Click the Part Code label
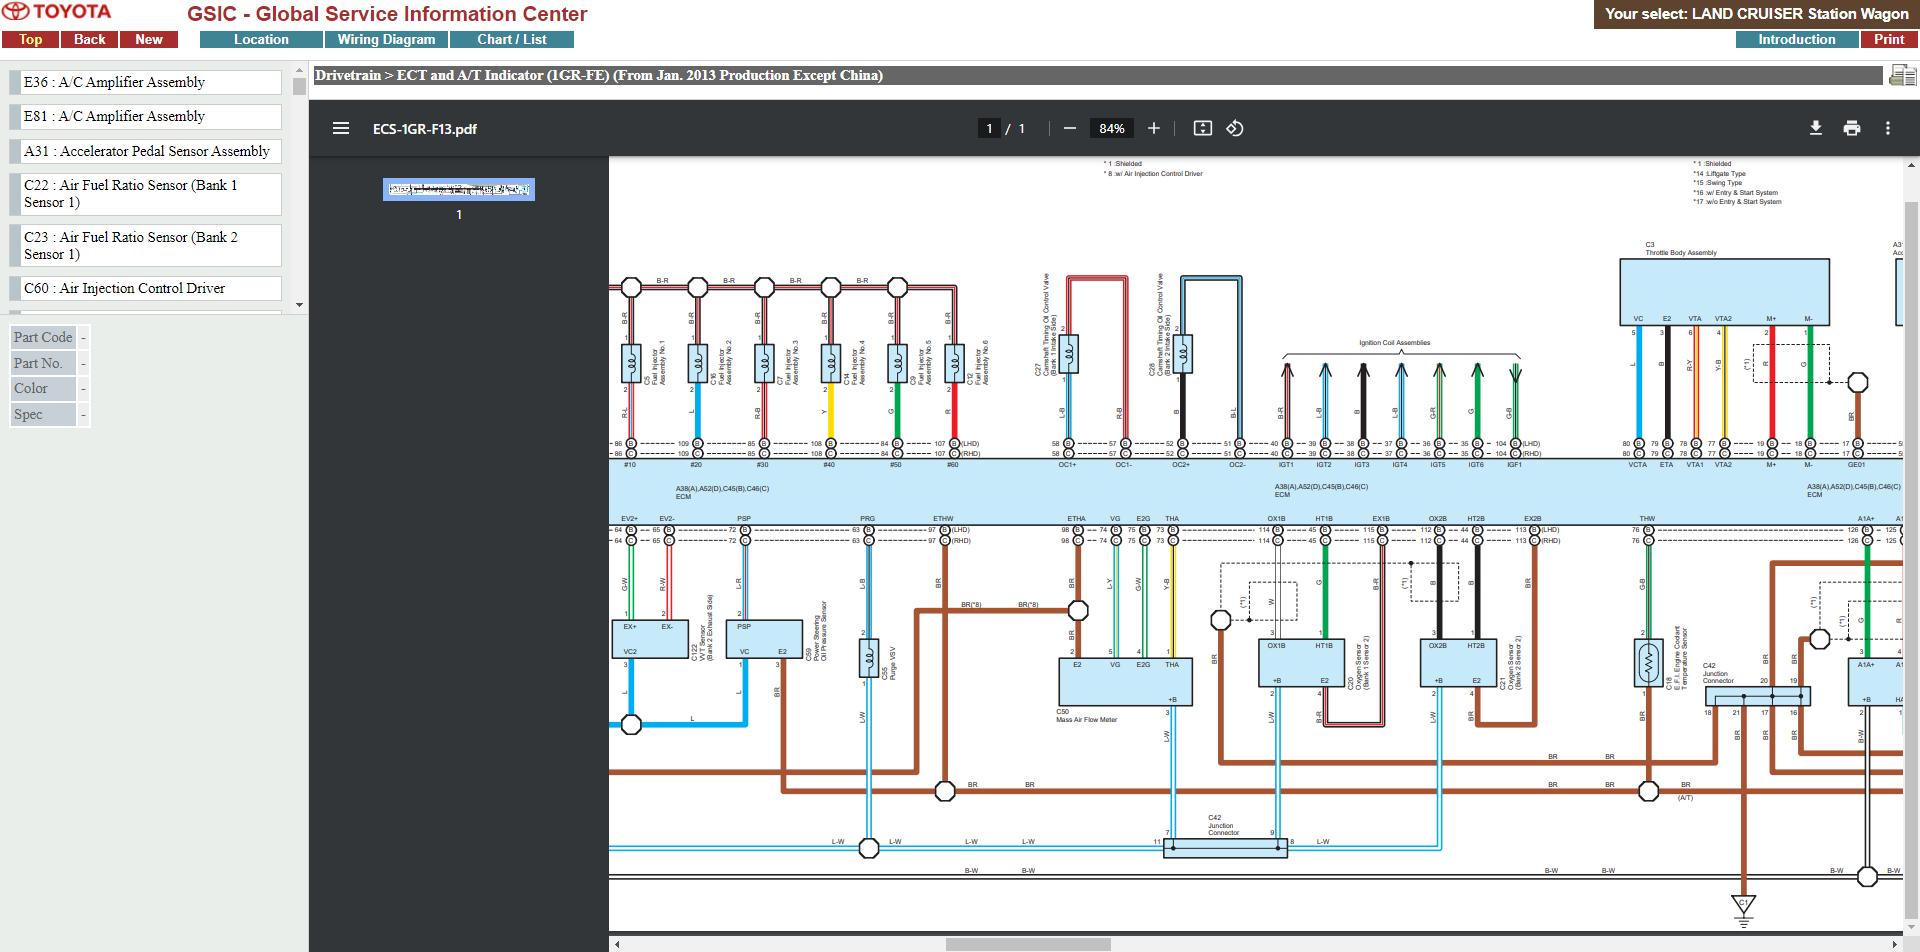1920x952 pixels. click(43, 337)
